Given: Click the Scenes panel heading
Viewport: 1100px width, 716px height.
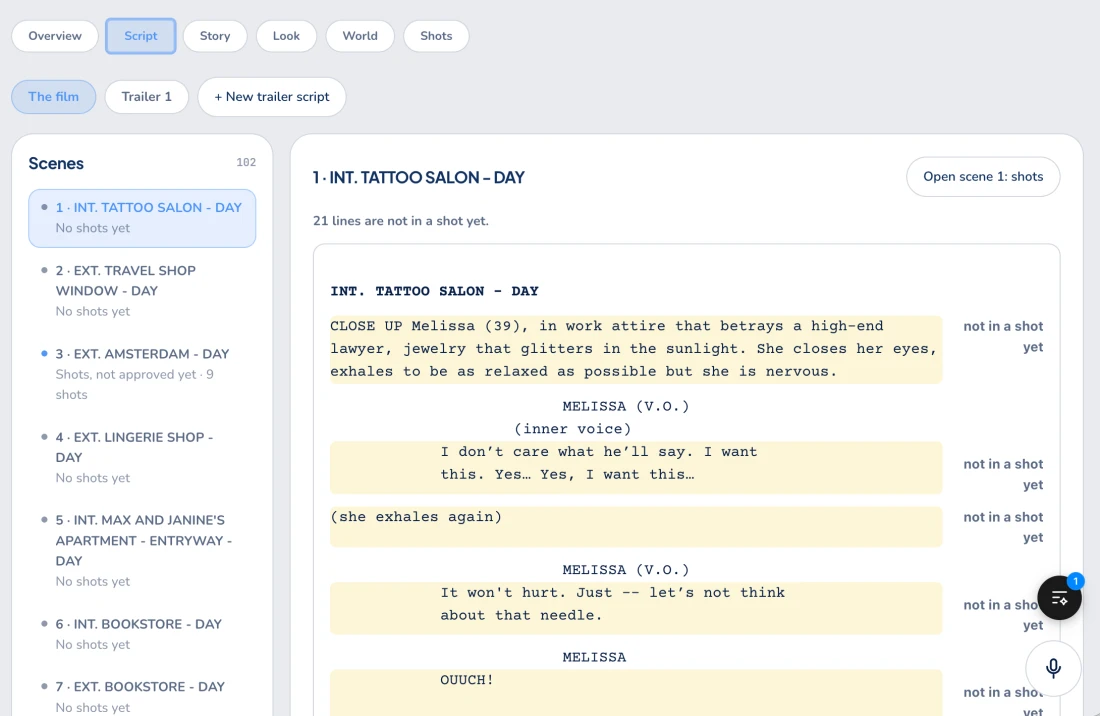Looking at the screenshot, I should click(x=56, y=163).
